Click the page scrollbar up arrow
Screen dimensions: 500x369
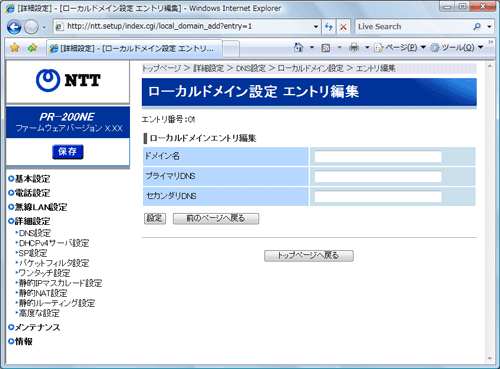(489, 66)
